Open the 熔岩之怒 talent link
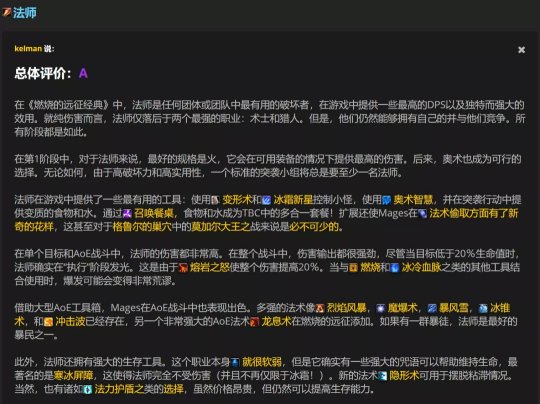 209,268
